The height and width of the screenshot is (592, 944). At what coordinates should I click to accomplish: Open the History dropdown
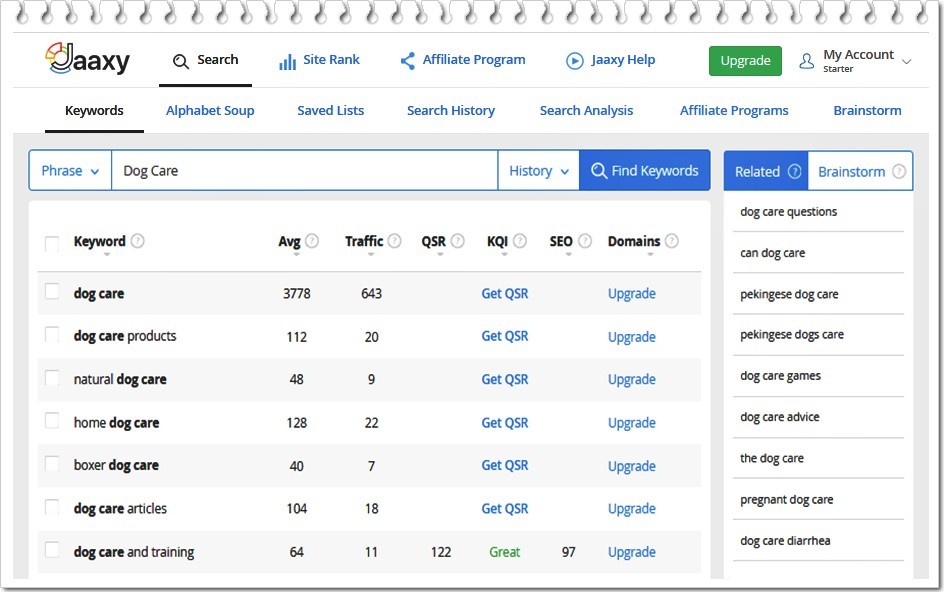coord(539,170)
